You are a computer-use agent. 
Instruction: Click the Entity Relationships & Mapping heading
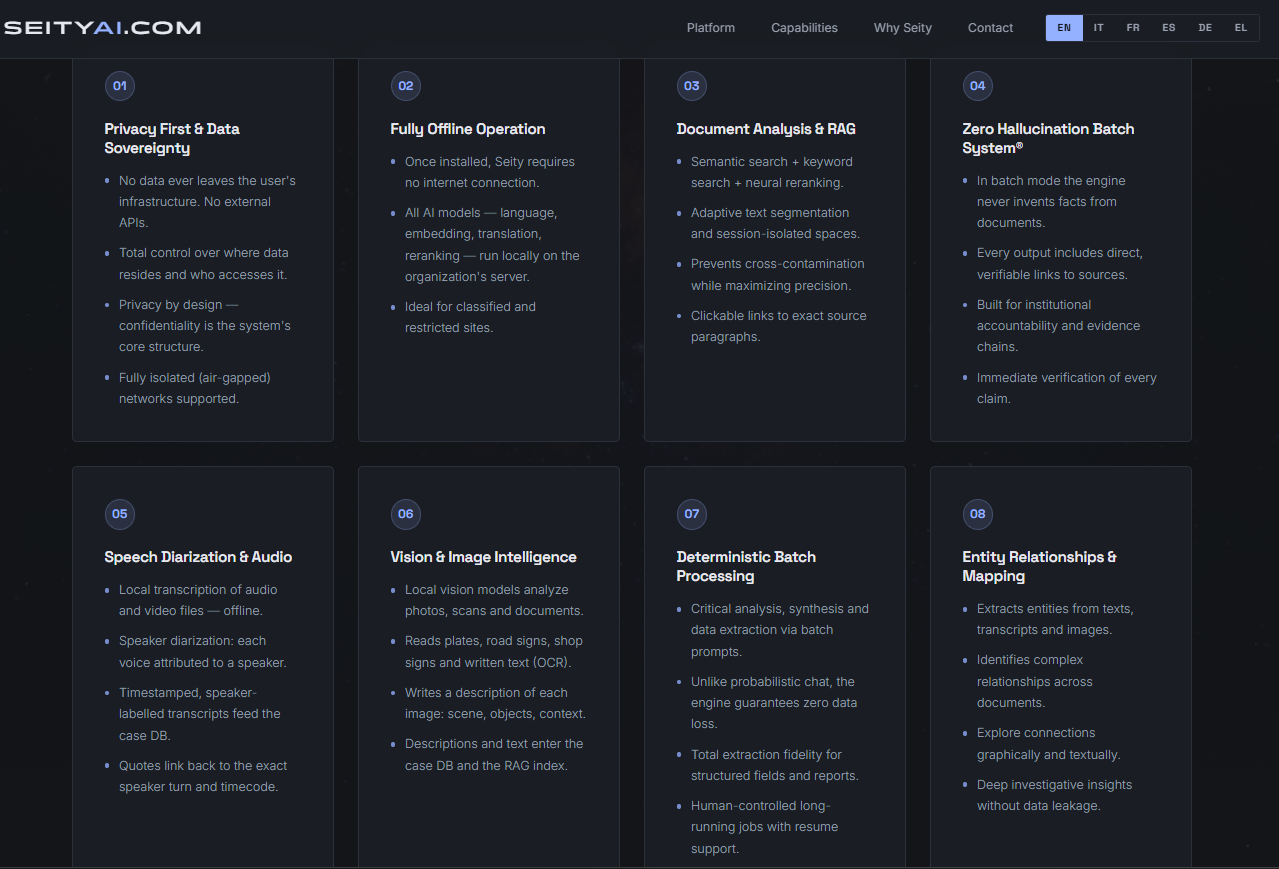click(1040, 566)
